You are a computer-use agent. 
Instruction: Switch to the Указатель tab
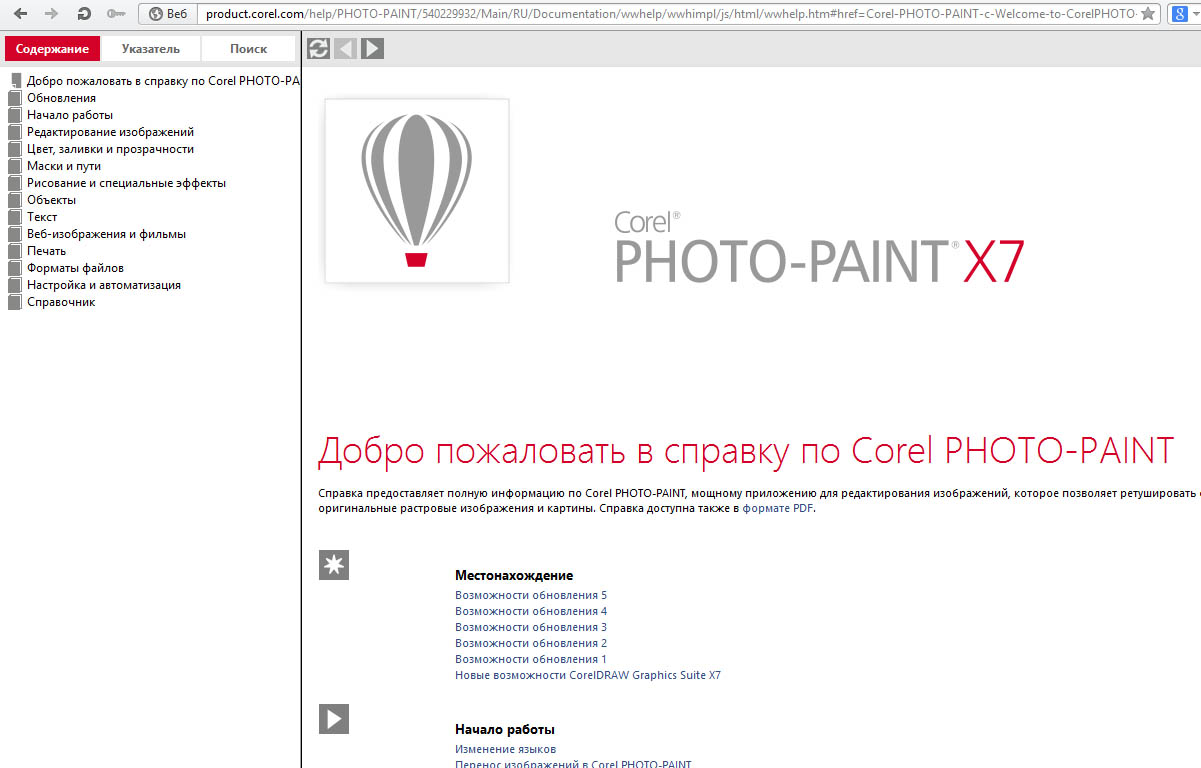150,49
